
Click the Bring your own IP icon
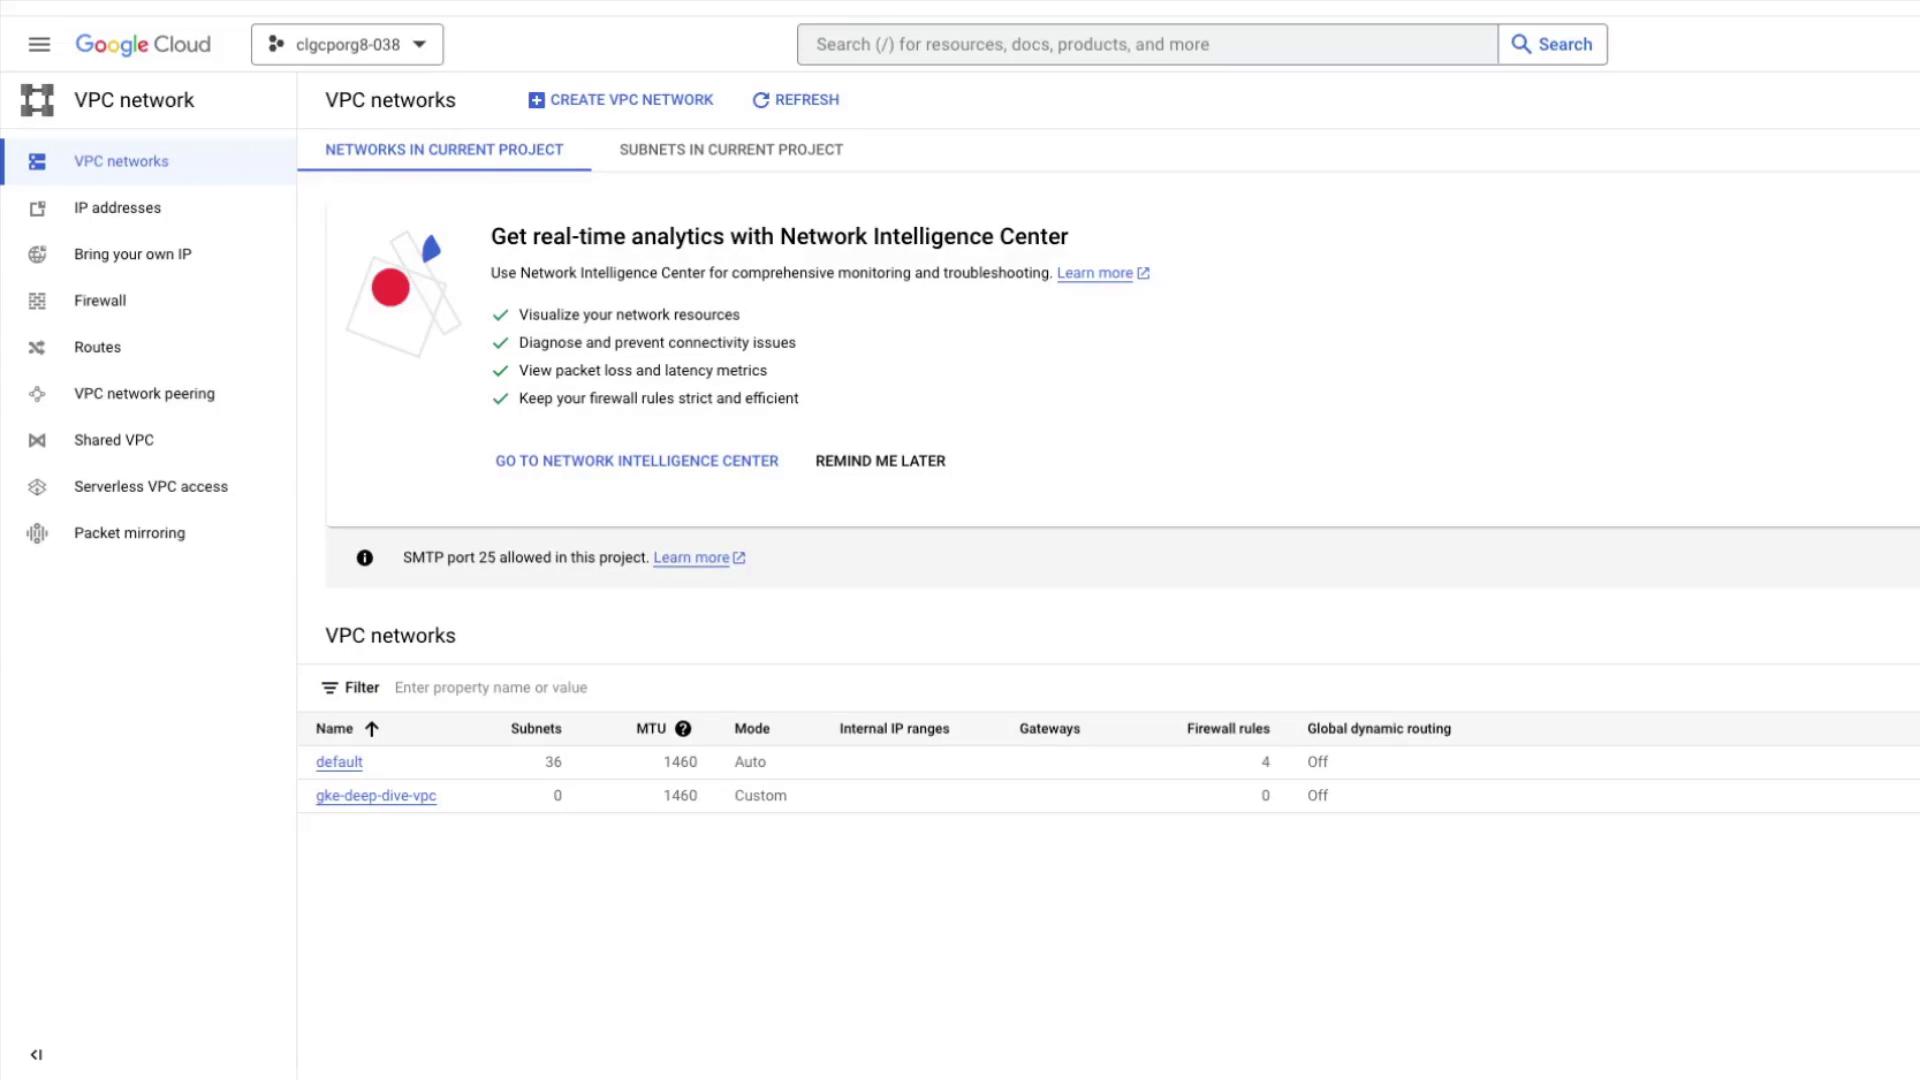coord(37,254)
